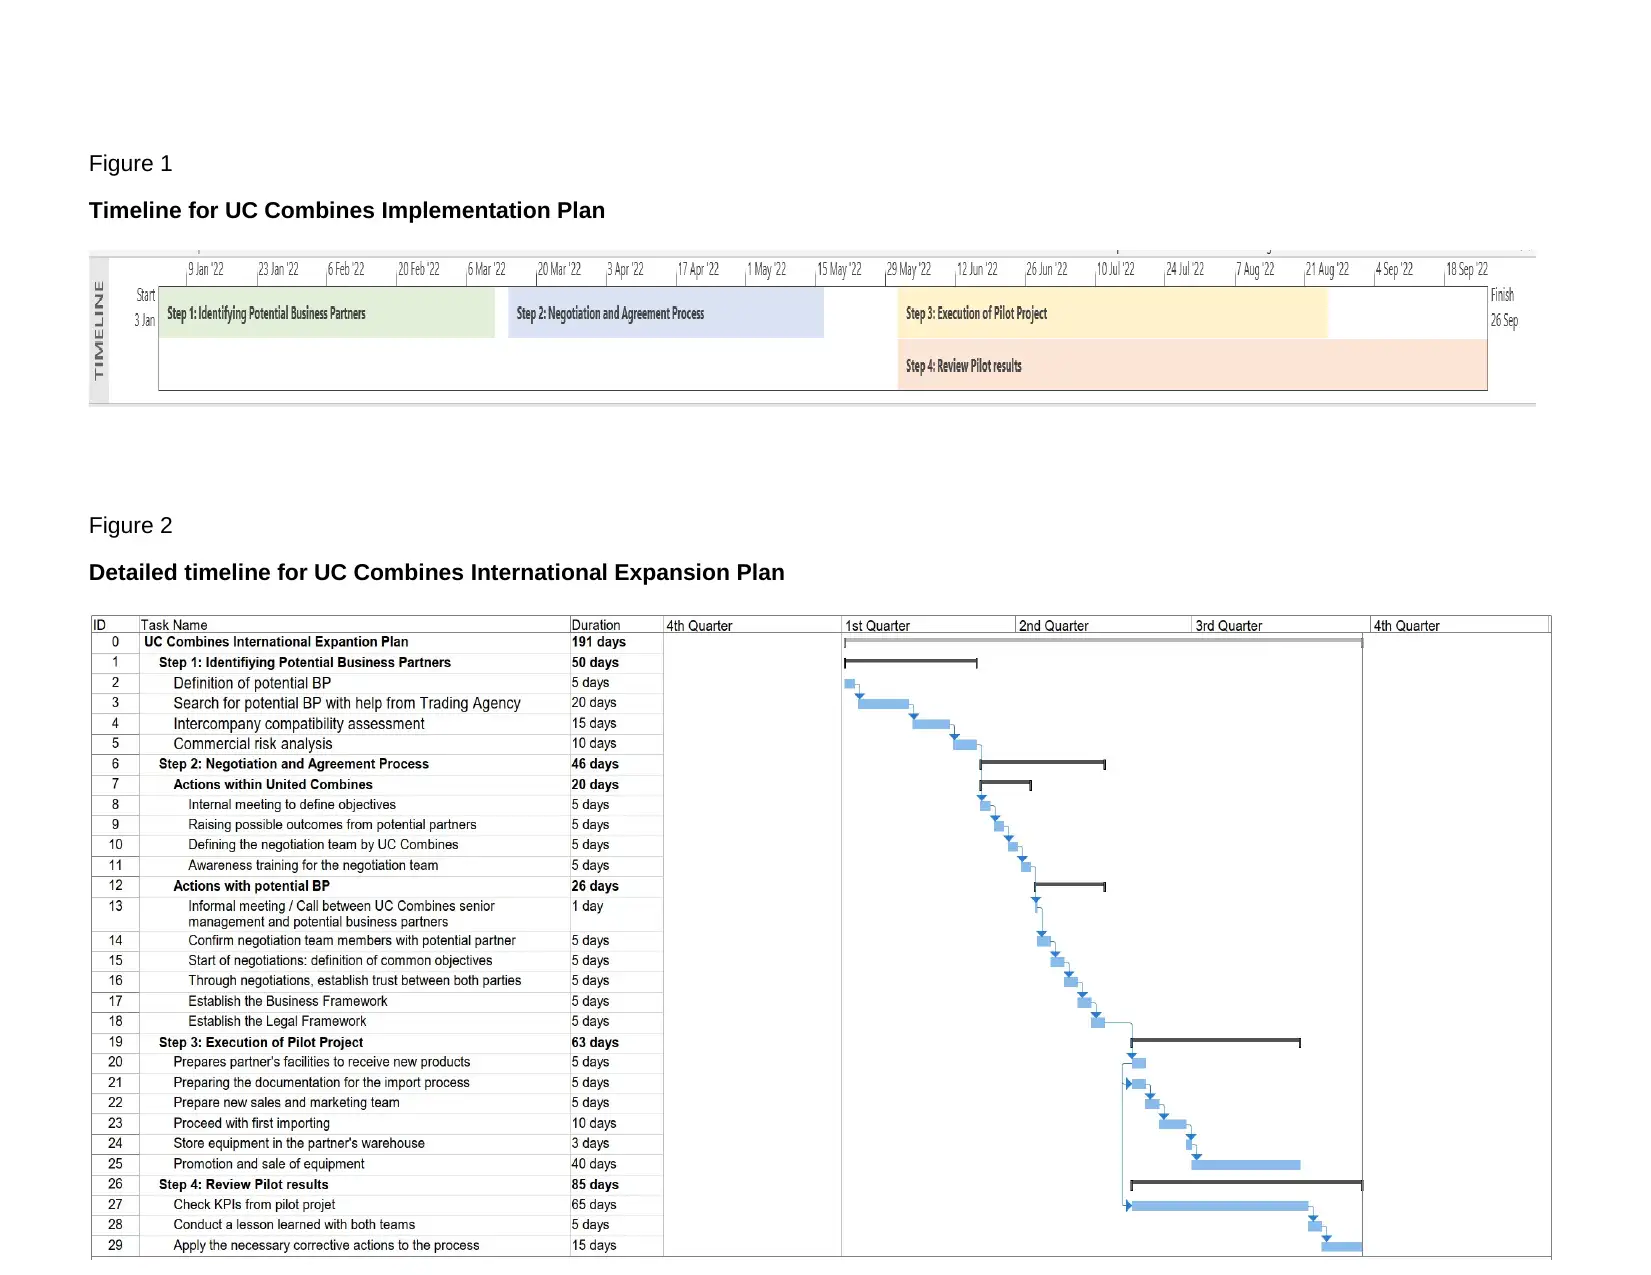
Task: Select row 'Step 2: Negotiation and Agreement Process'
Action: coord(377,764)
